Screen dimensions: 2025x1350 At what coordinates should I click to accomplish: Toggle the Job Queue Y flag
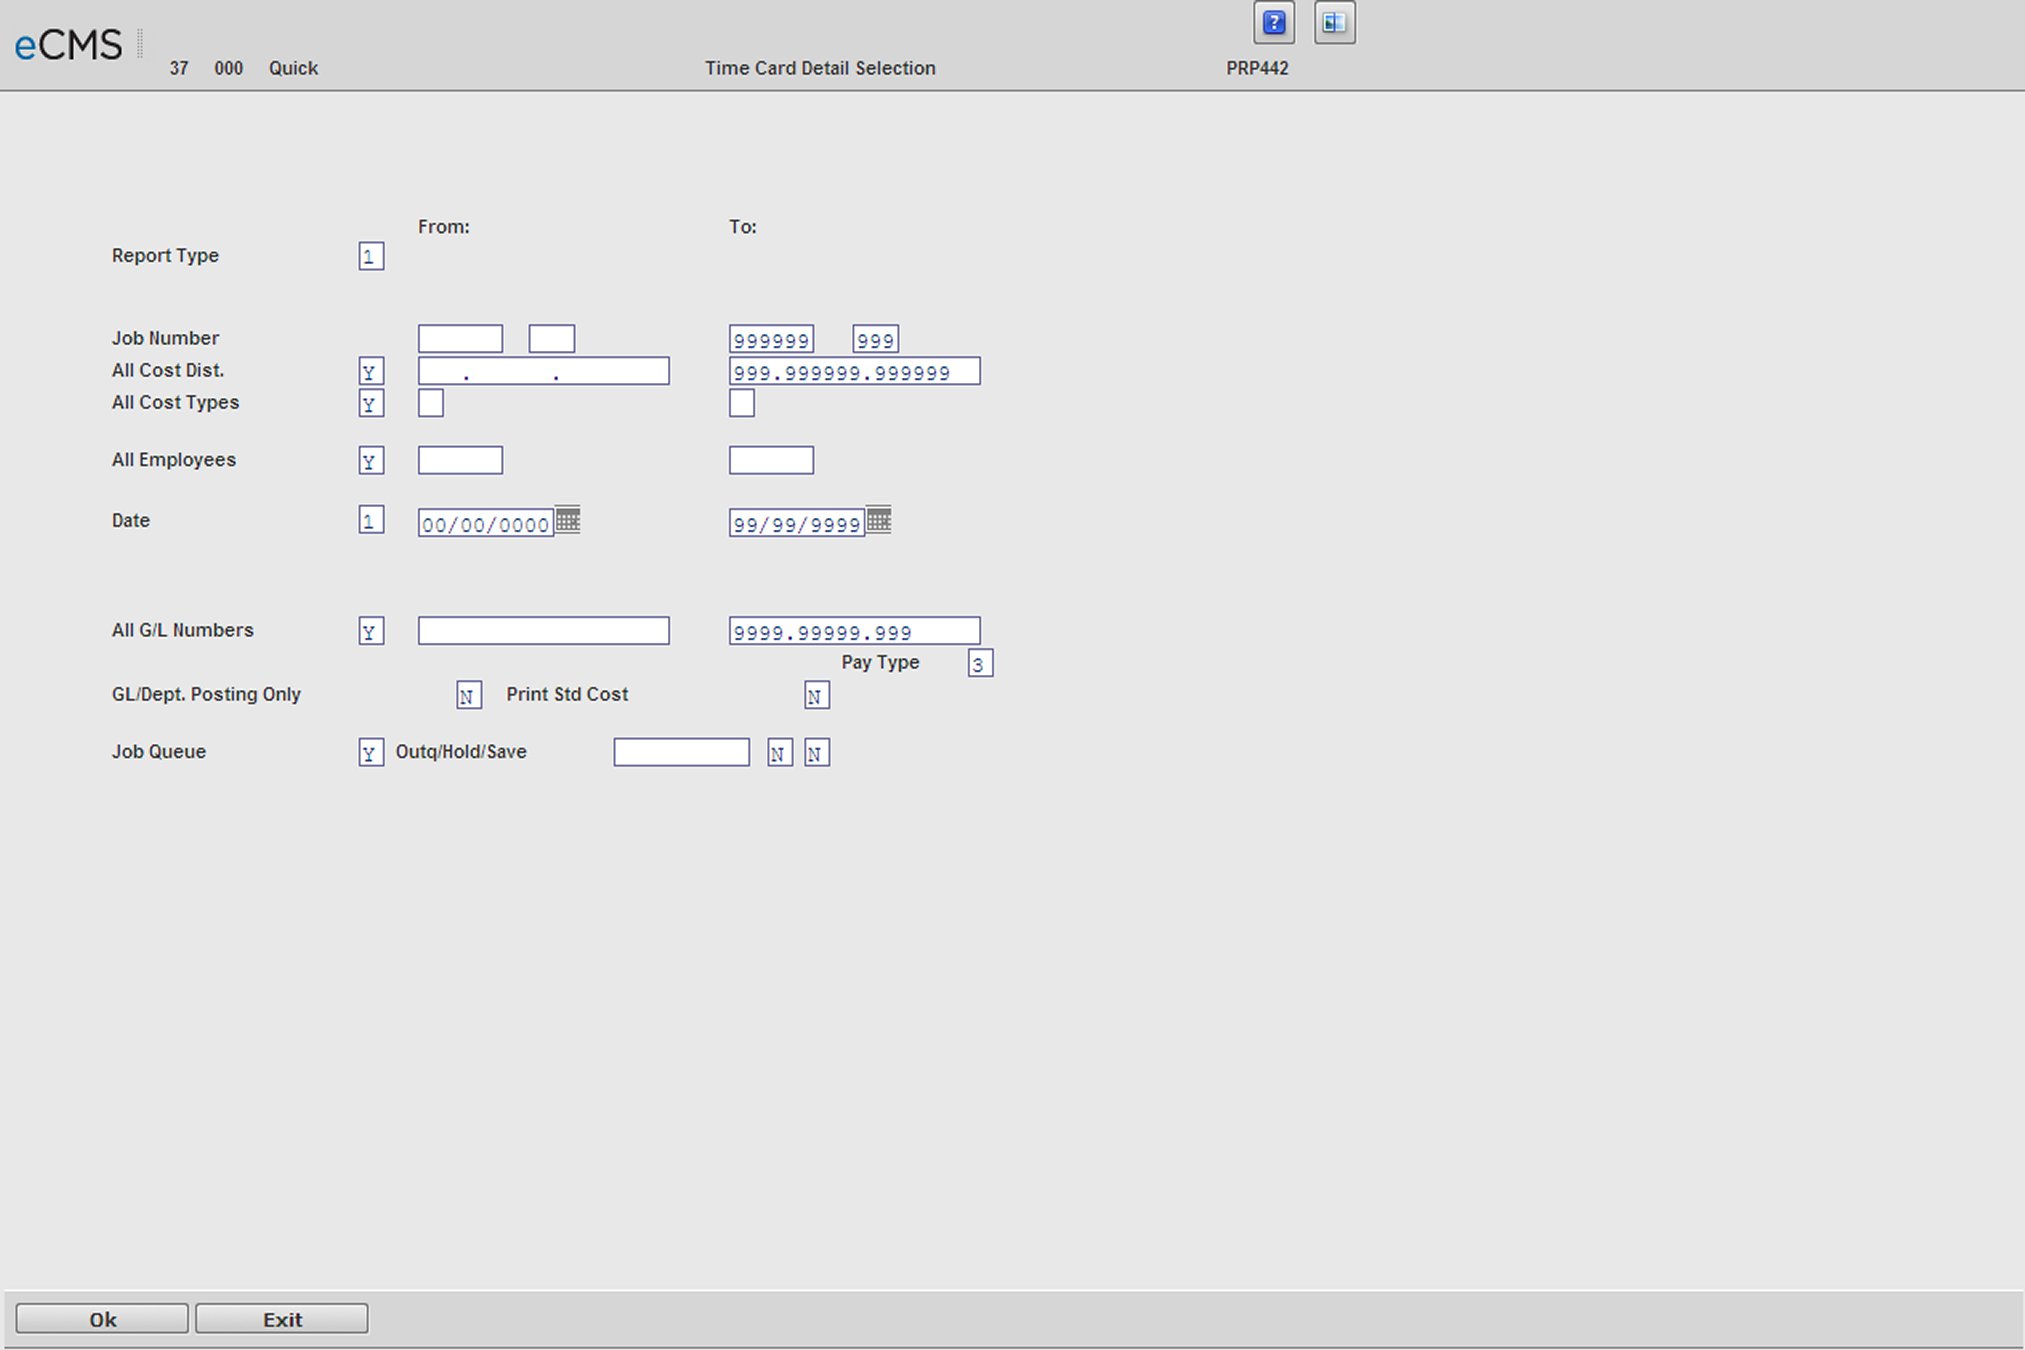coord(371,752)
